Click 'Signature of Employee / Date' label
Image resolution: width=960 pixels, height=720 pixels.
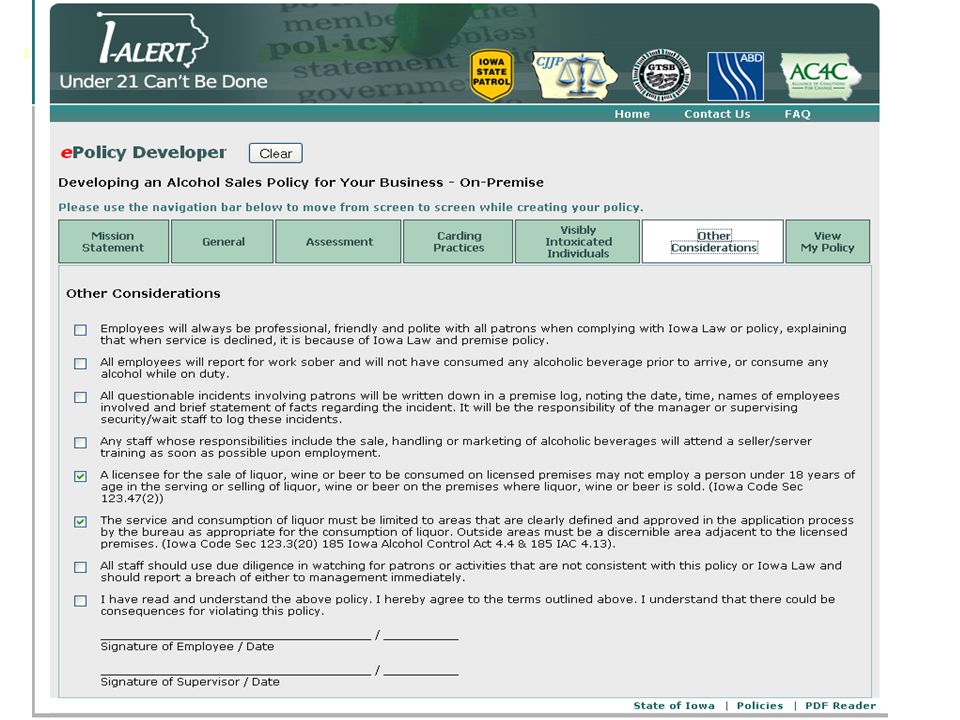[187, 647]
